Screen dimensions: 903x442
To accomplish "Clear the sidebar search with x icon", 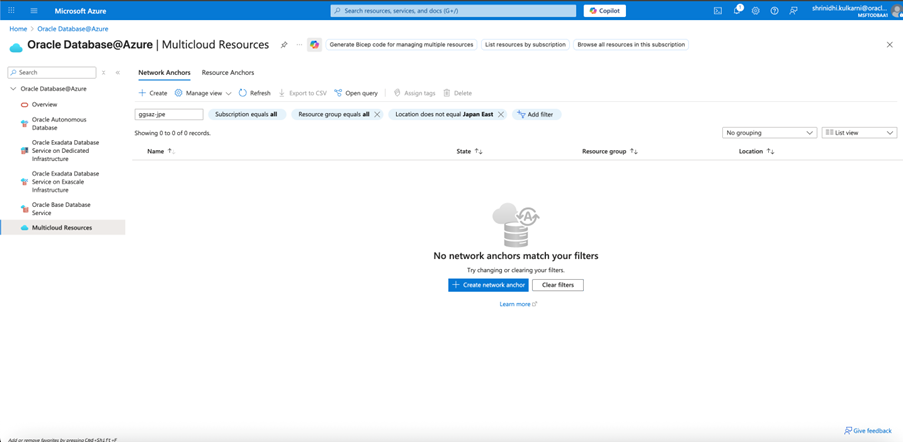I will [104, 73].
